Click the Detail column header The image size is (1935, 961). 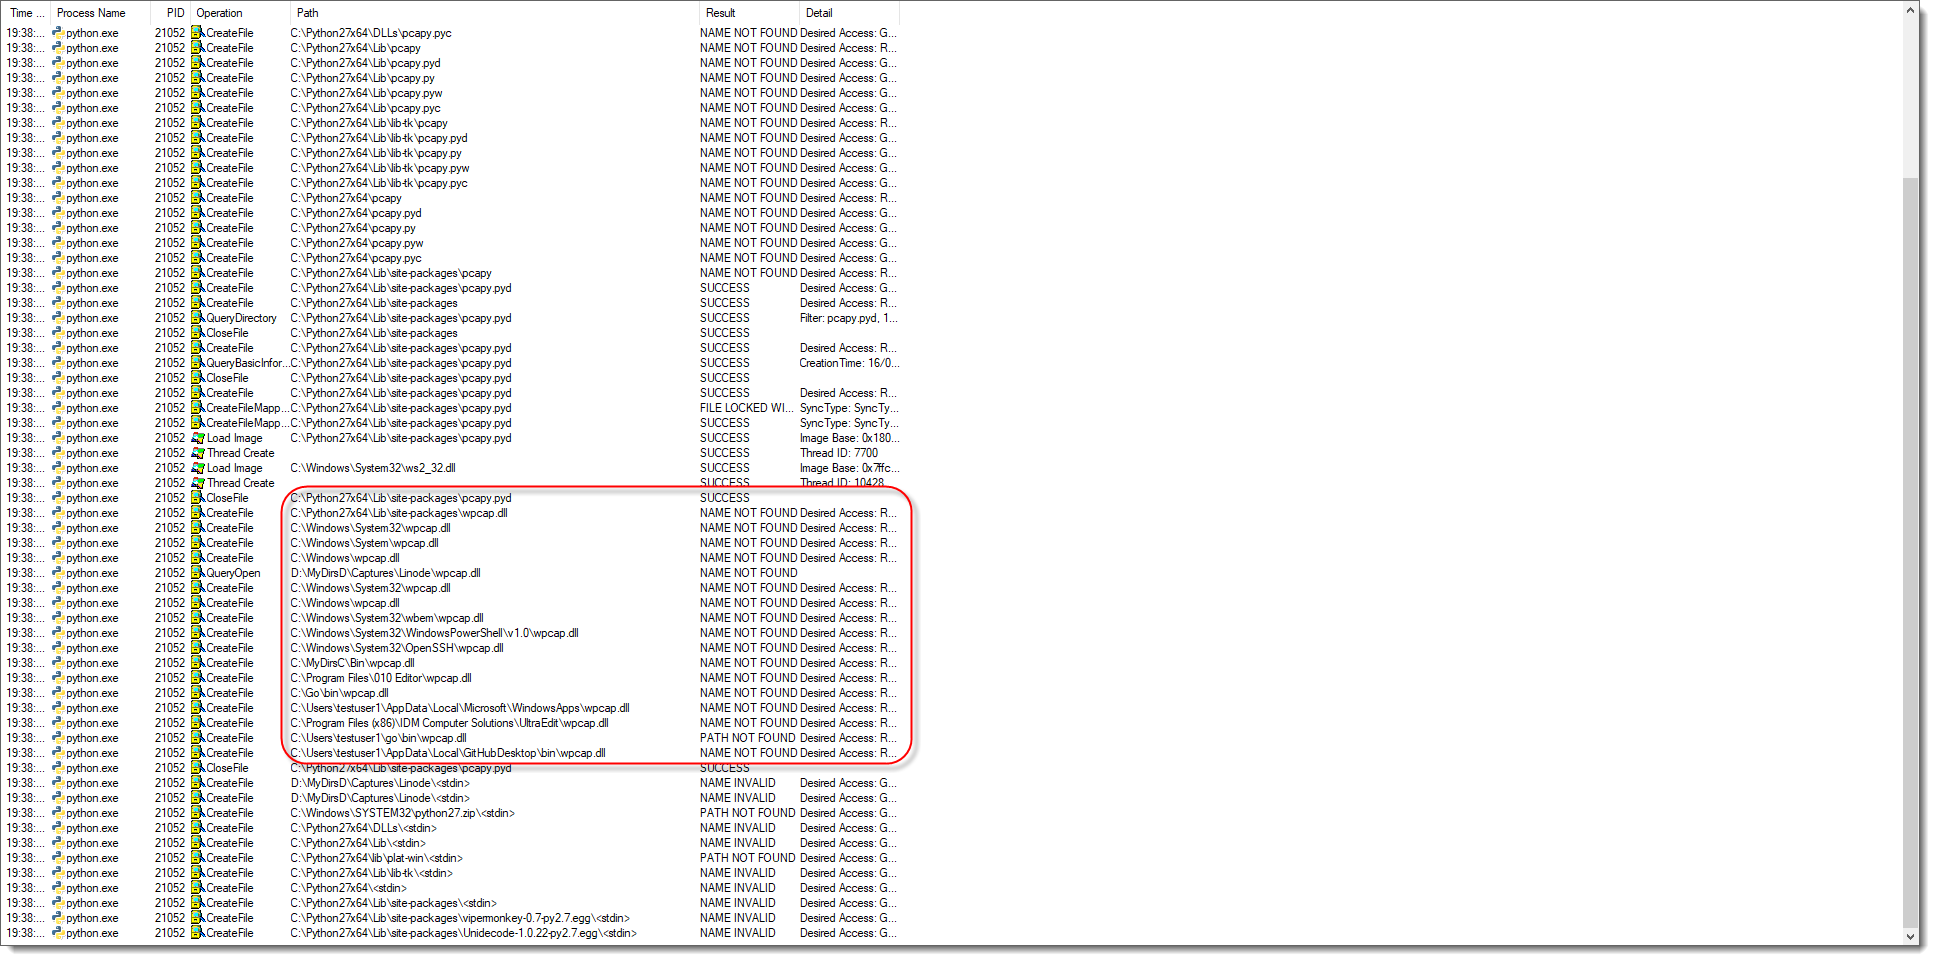(817, 13)
